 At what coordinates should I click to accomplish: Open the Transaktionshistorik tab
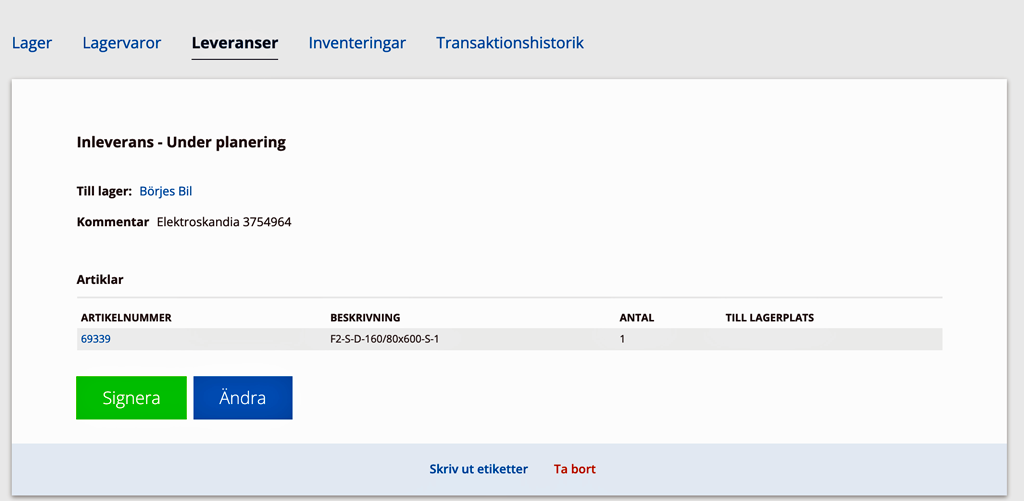pyautogui.click(x=510, y=43)
